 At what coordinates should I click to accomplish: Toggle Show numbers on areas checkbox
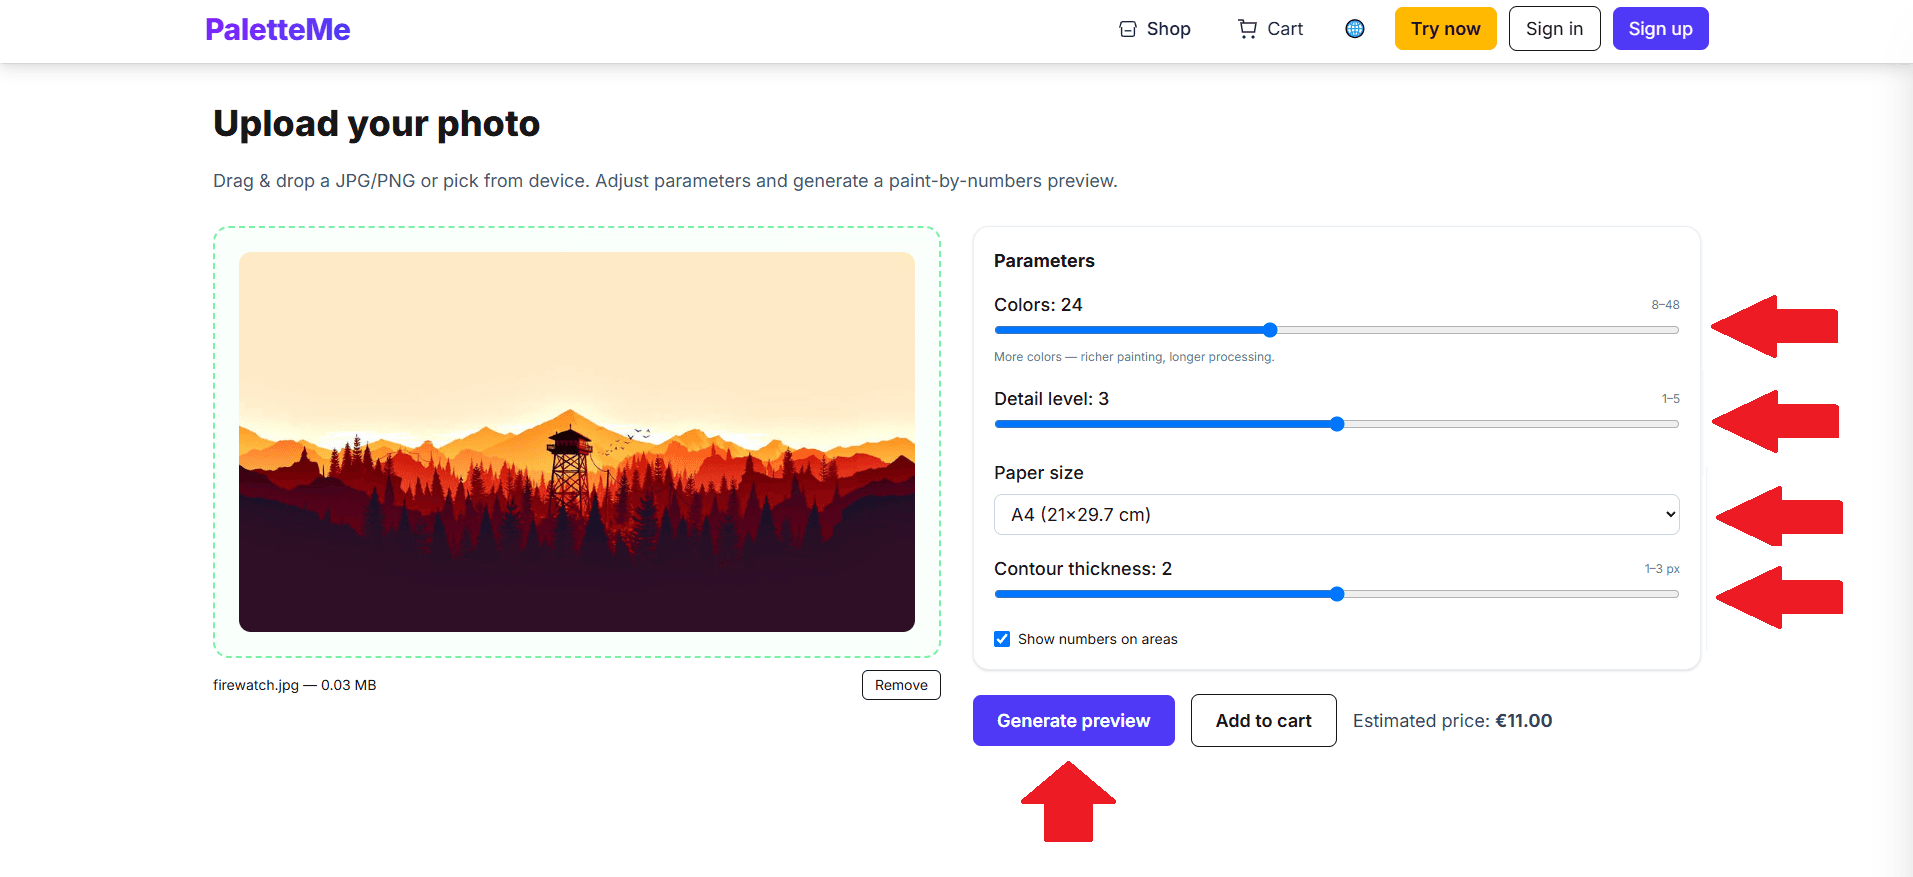(x=1002, y=639)
